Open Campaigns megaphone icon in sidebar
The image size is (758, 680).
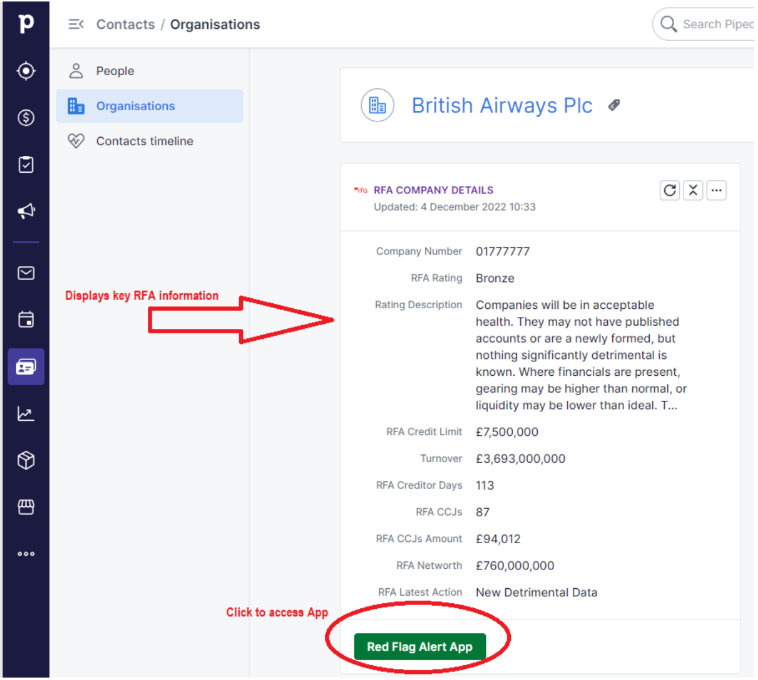(x=26, y=211)
